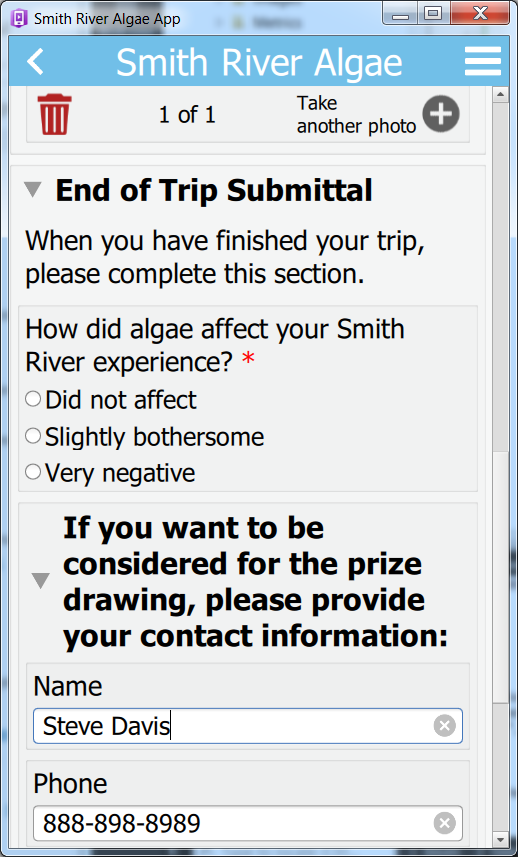The width and height of the screenshot is (518, 857).
Task: Clear the Phone field with X icon
Action: click(444, 823)
